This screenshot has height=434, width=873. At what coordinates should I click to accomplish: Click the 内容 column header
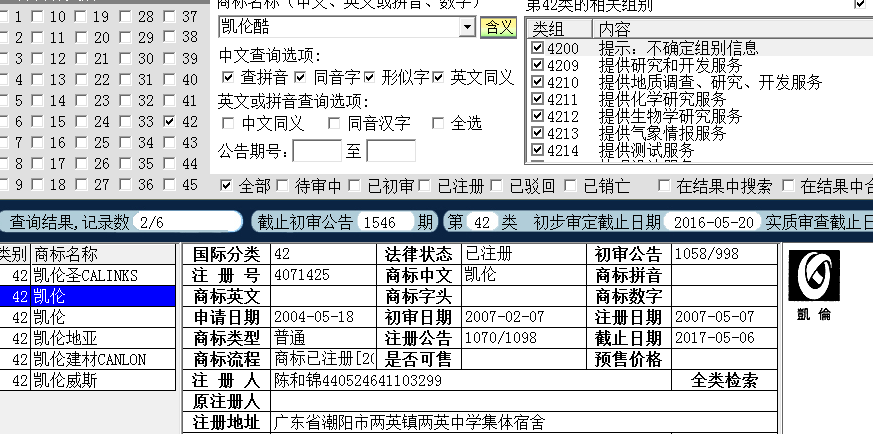click(x=732, y=29)
